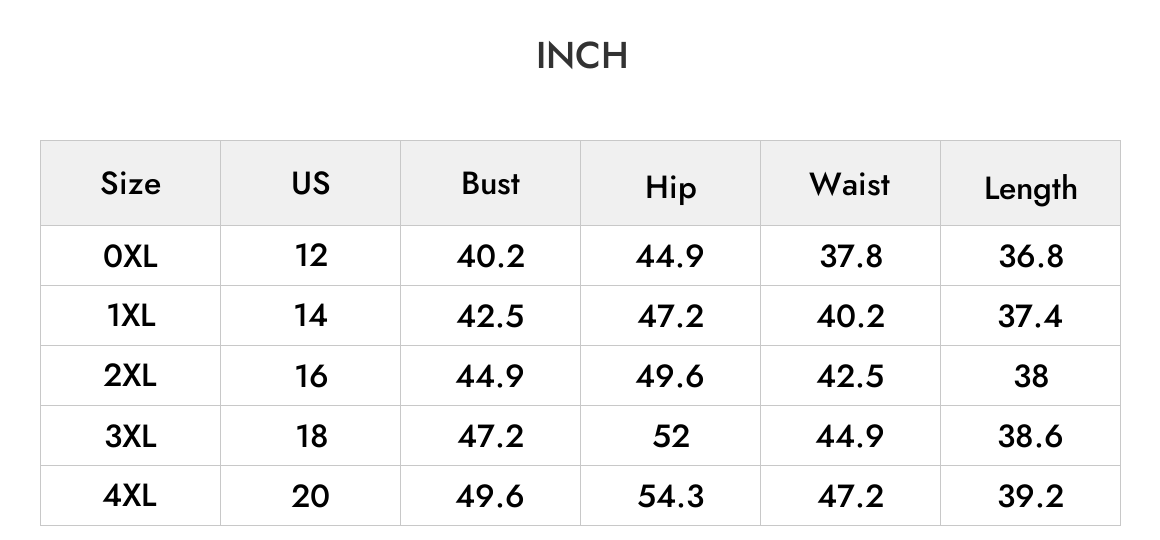This screenshot has width=1160, height=540.
Task: Click the 3XL size cell
Action: pos(130,436)
